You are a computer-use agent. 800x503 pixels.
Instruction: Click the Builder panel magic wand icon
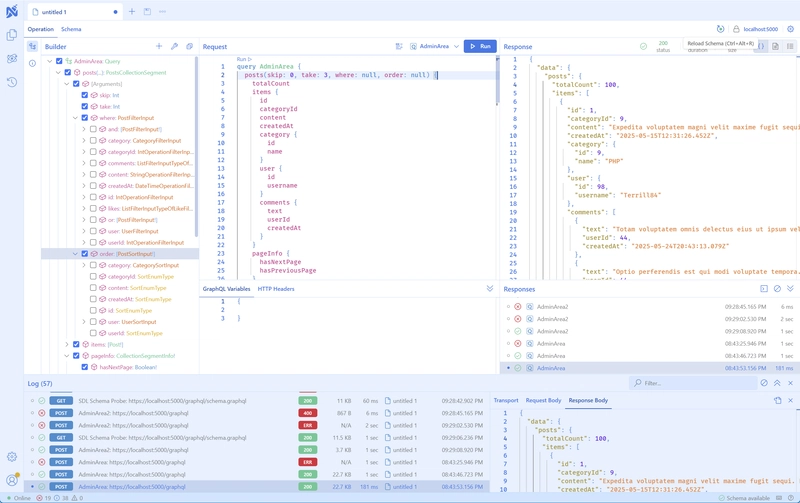point(174,46)
